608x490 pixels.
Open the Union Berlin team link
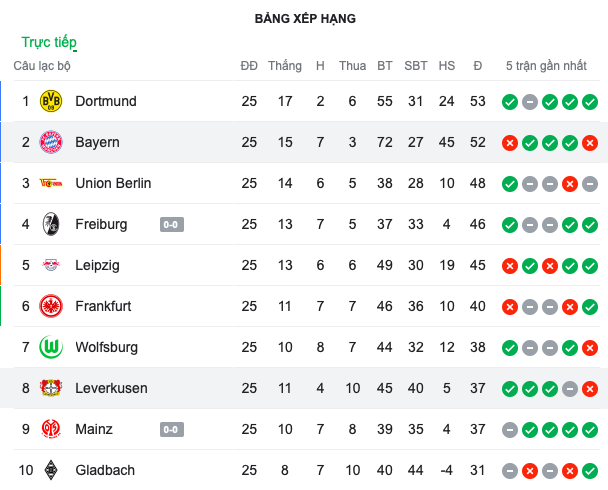pyautogui.click(x=113, y=183)
